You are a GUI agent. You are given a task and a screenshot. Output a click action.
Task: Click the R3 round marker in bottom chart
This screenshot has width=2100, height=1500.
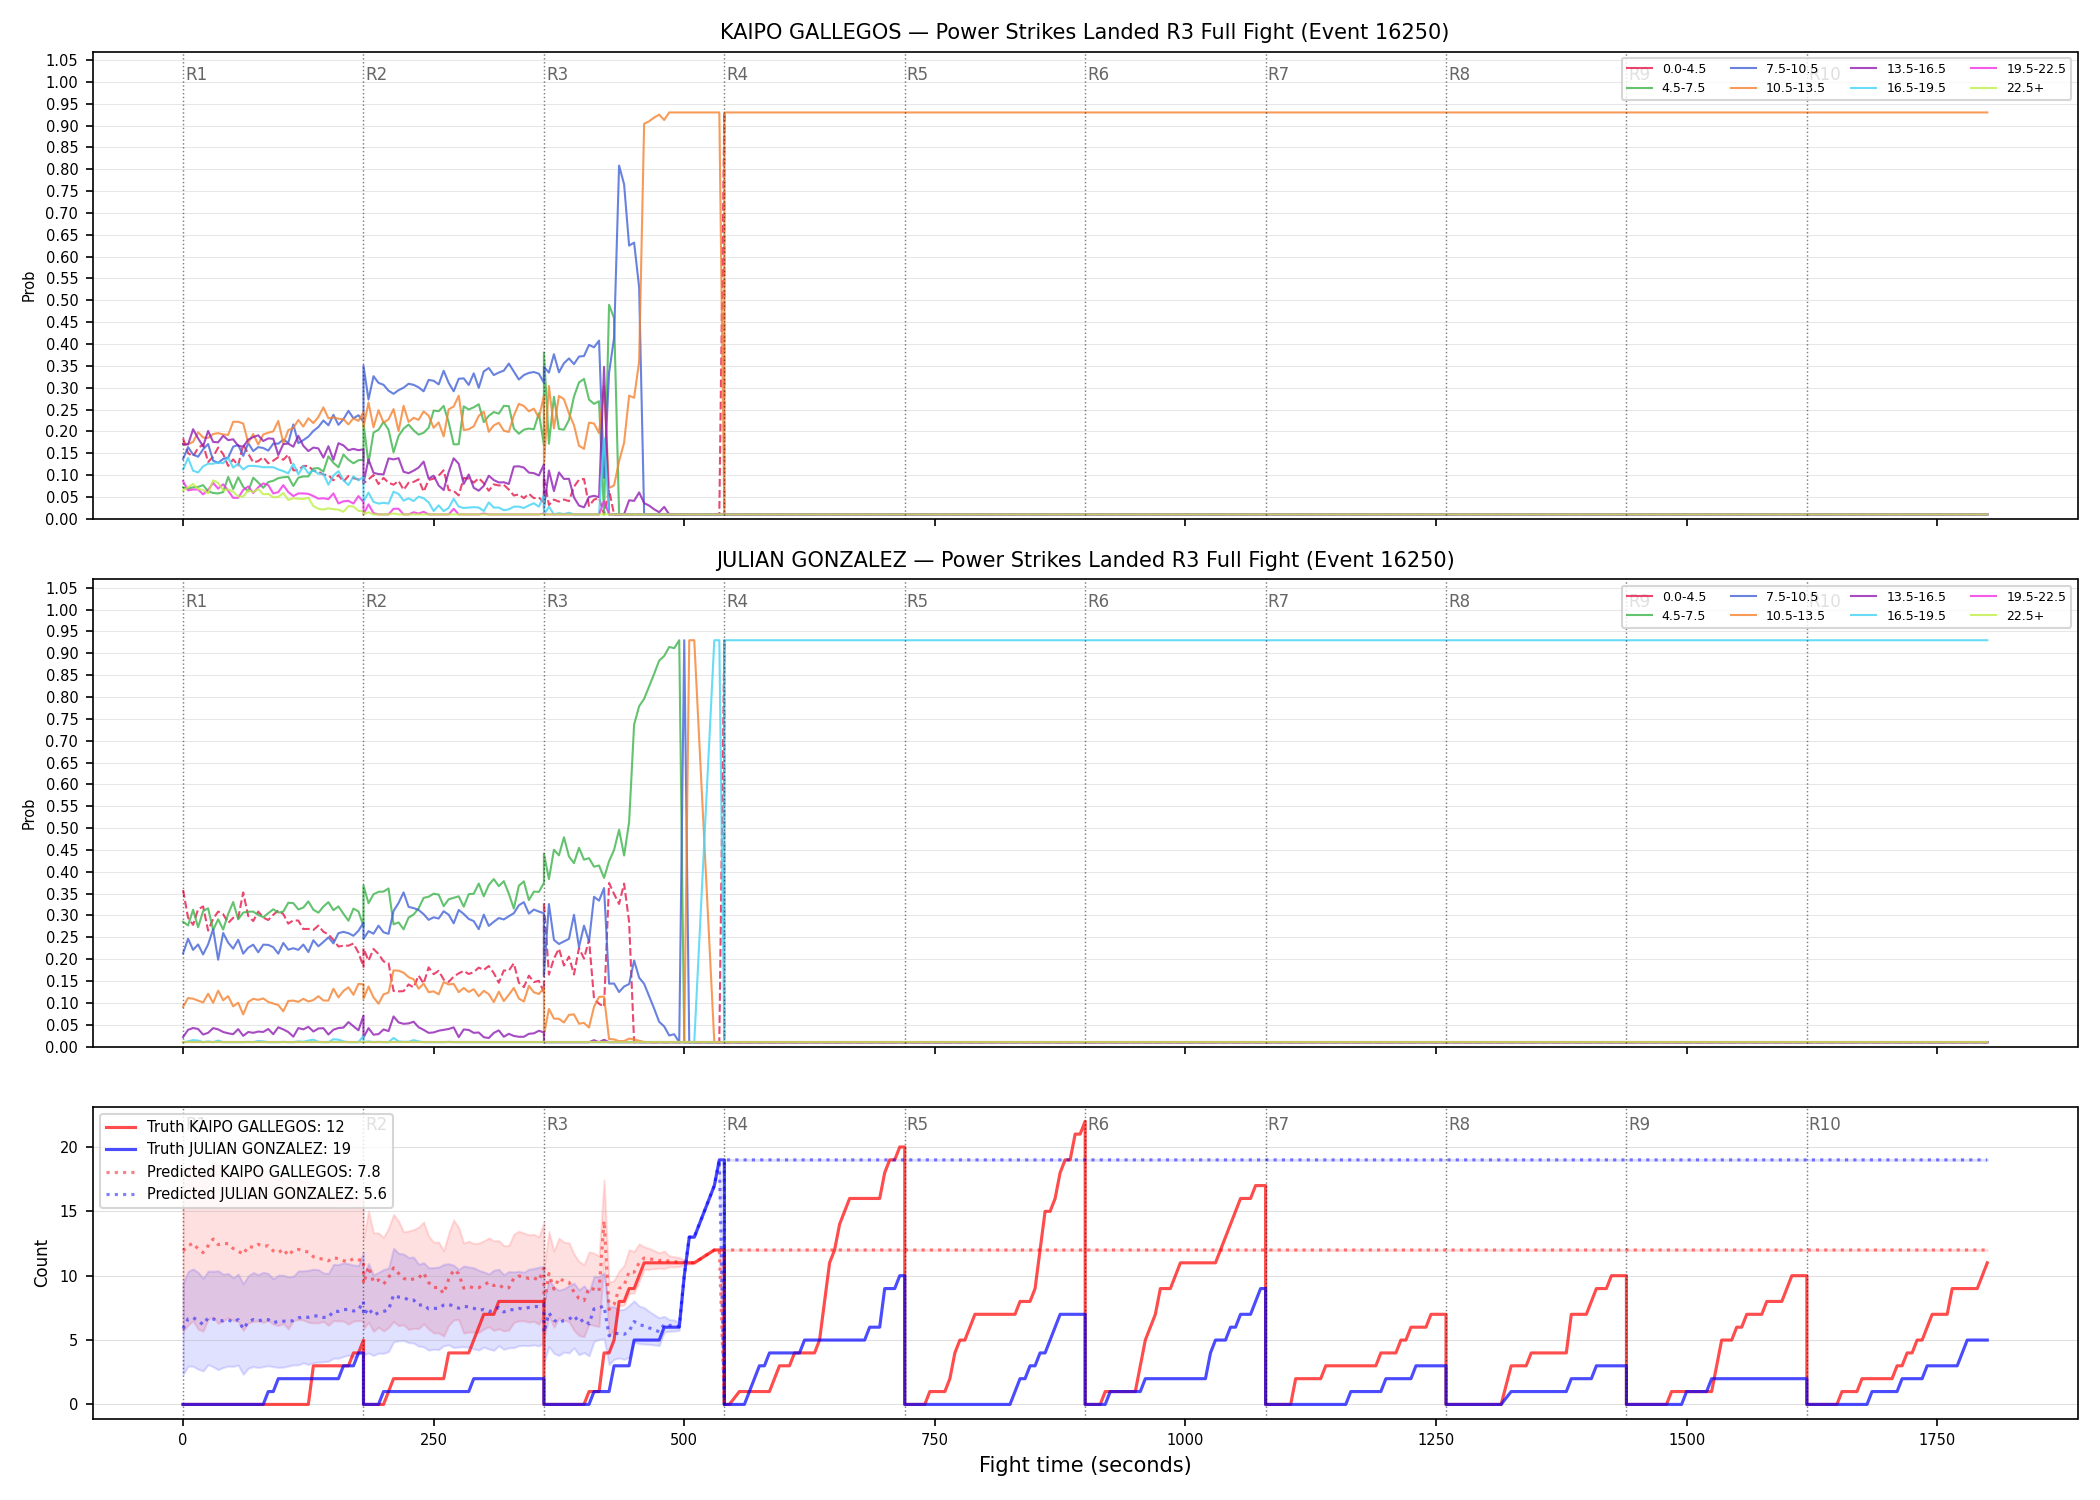point(557,1124)
